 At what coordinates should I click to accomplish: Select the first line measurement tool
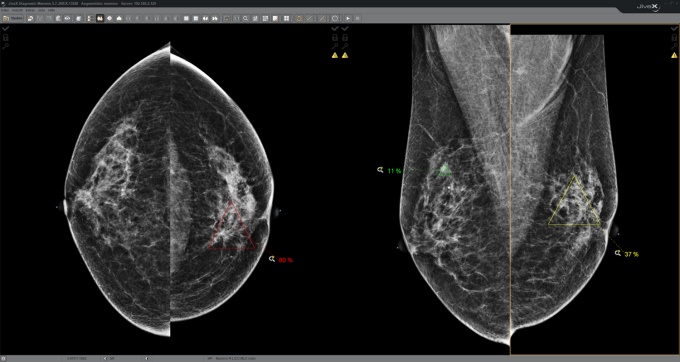click(x=310, y=19)
